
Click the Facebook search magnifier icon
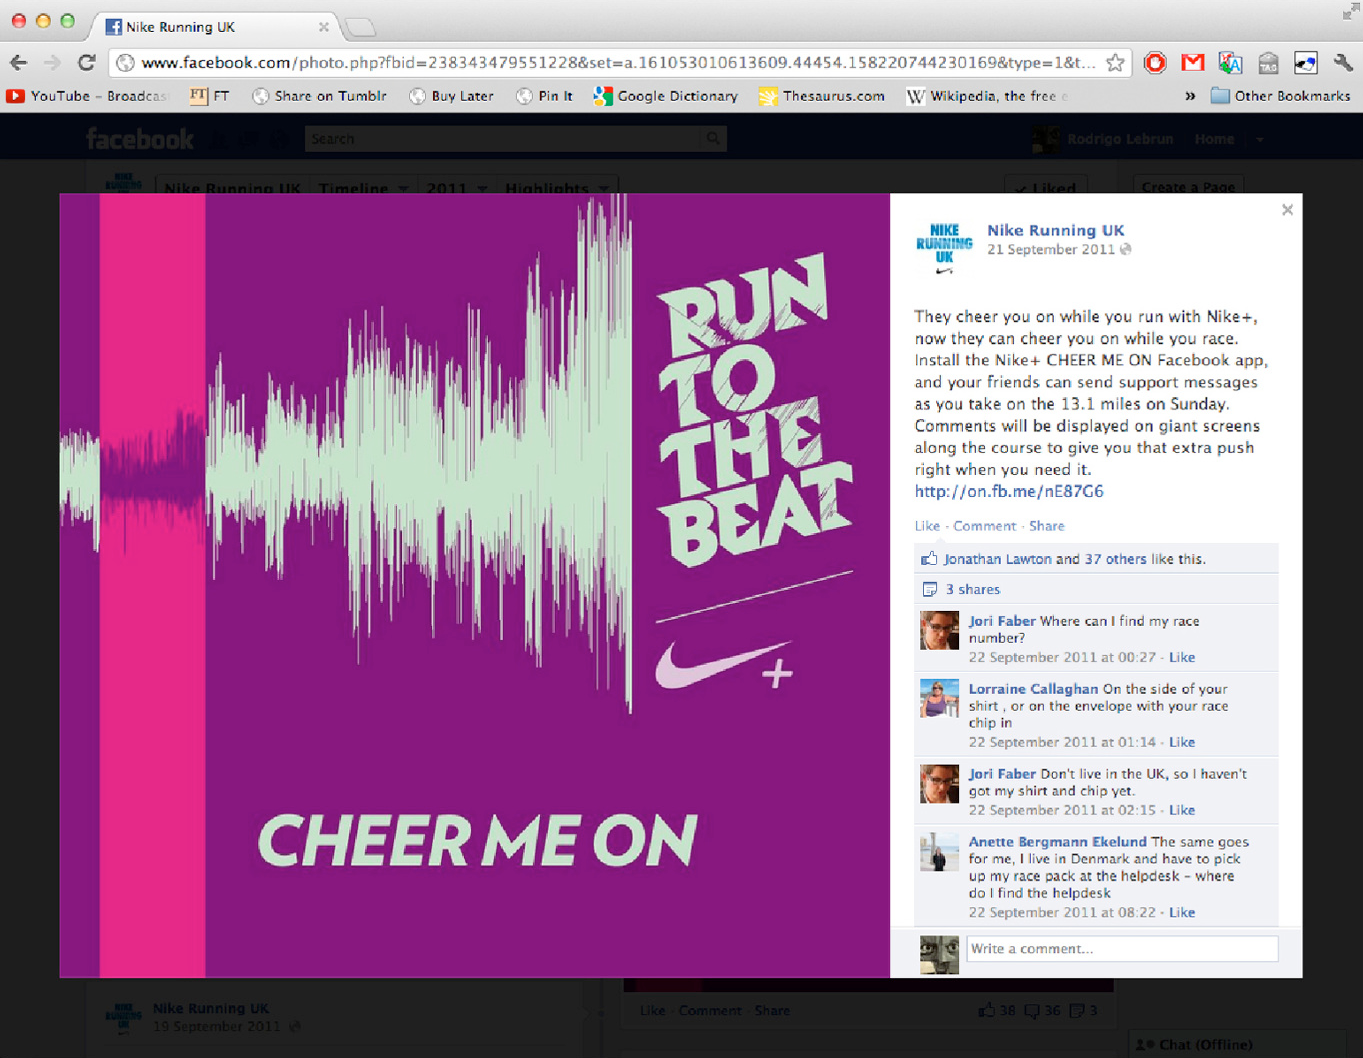(x=713, y=139)
